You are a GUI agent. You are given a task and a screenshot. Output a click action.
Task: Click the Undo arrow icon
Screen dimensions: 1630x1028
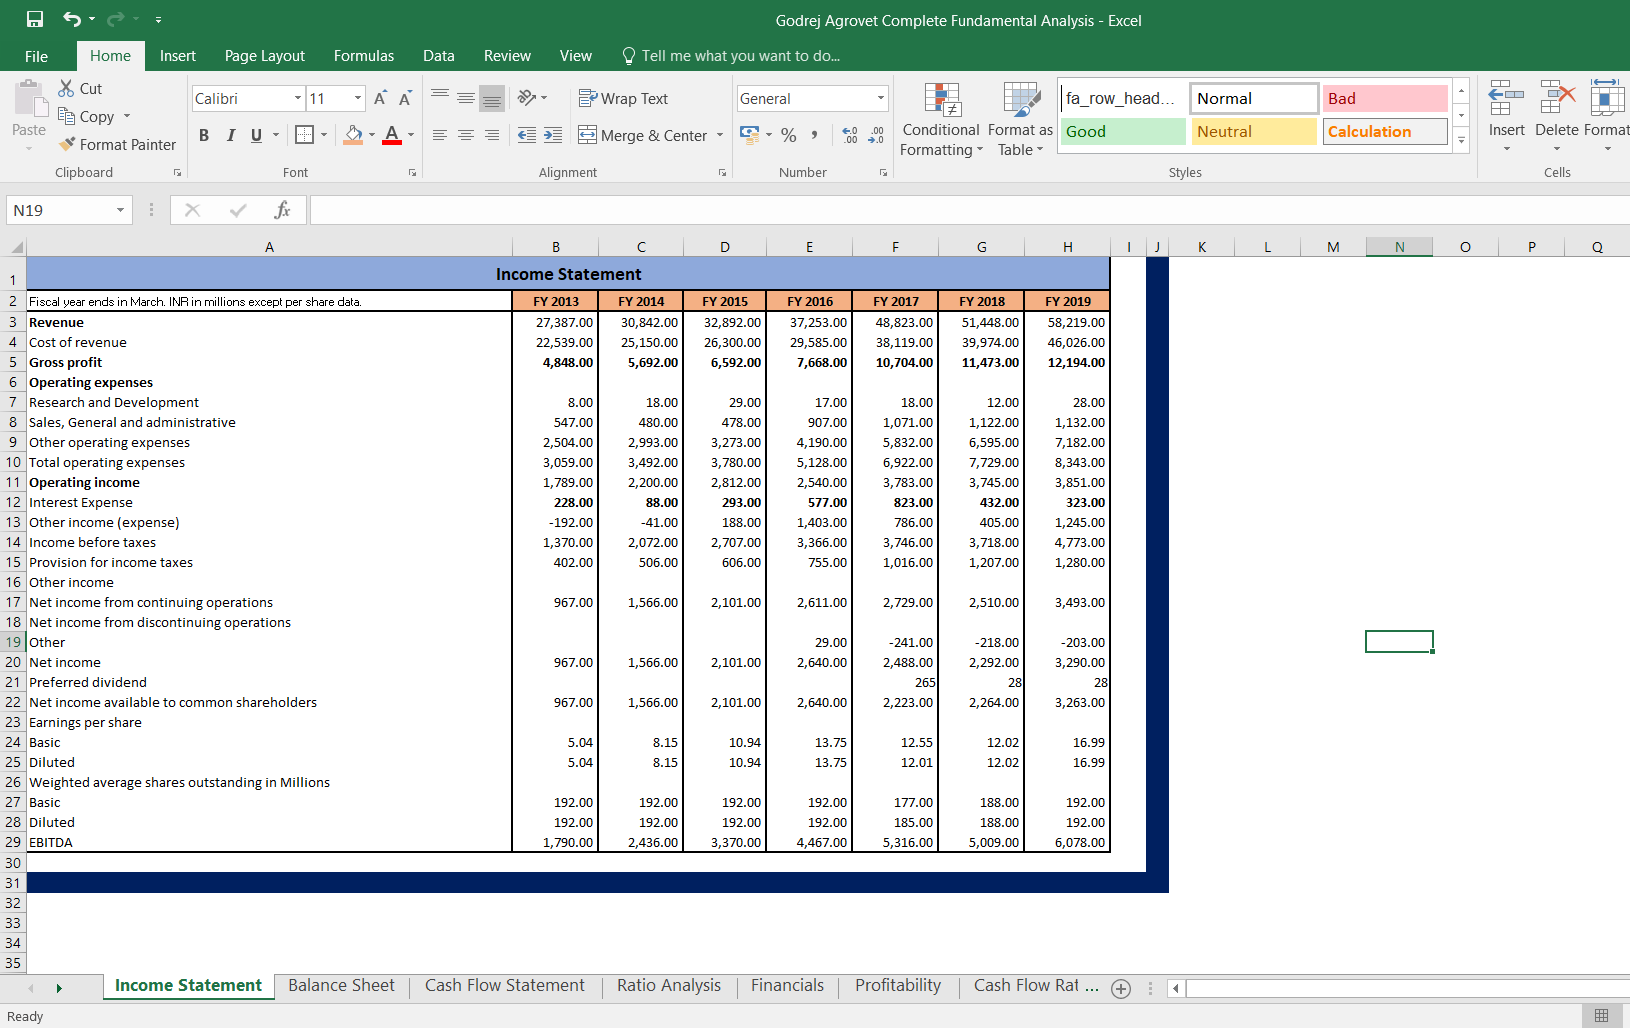coord(72,19)
